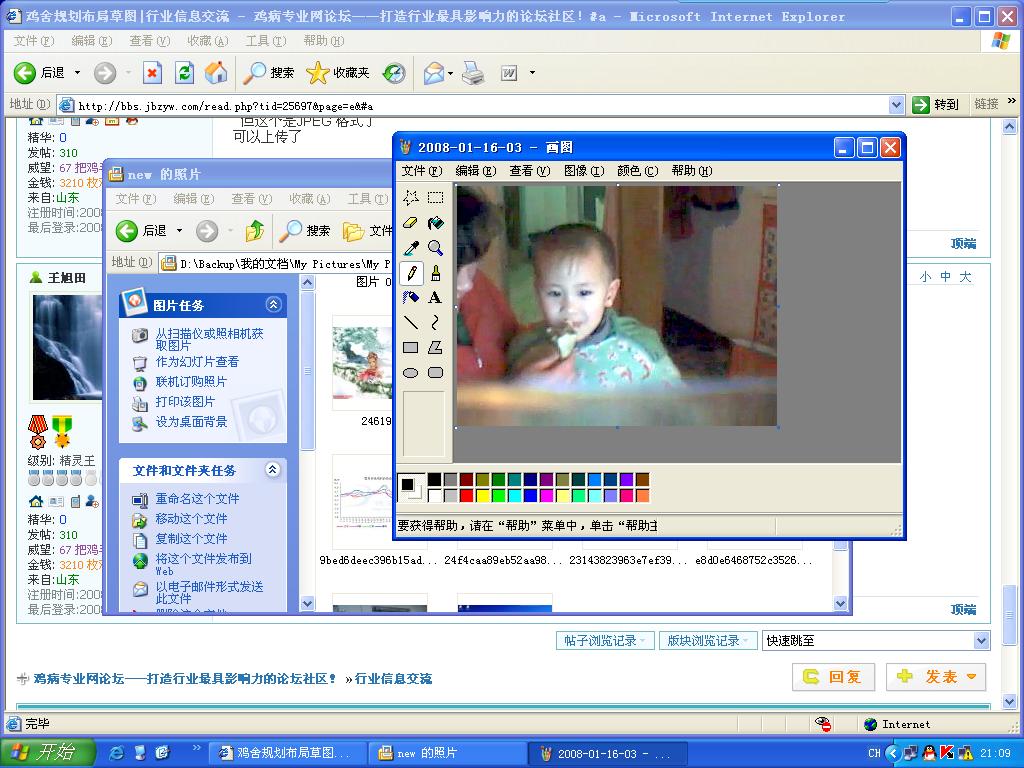Viewport: 1024px width, 768px height.
Task: Switch to the 鸡舍规划布局草图 taskbar button
Action: pyautogui.click(x=288, y=754)
